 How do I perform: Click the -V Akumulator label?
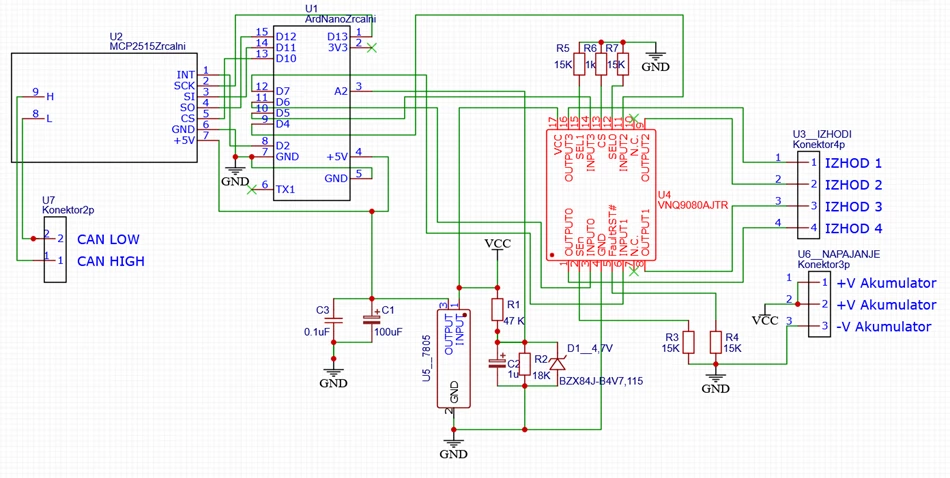(x=885, y=327)
